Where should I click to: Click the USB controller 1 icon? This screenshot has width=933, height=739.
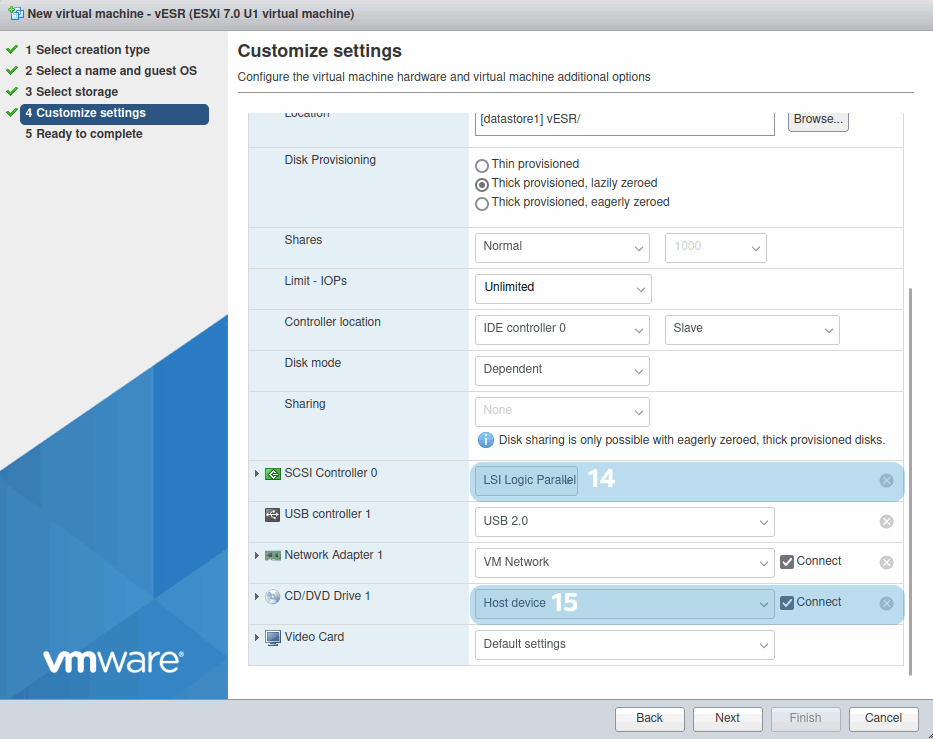click(x=273, y=515)
